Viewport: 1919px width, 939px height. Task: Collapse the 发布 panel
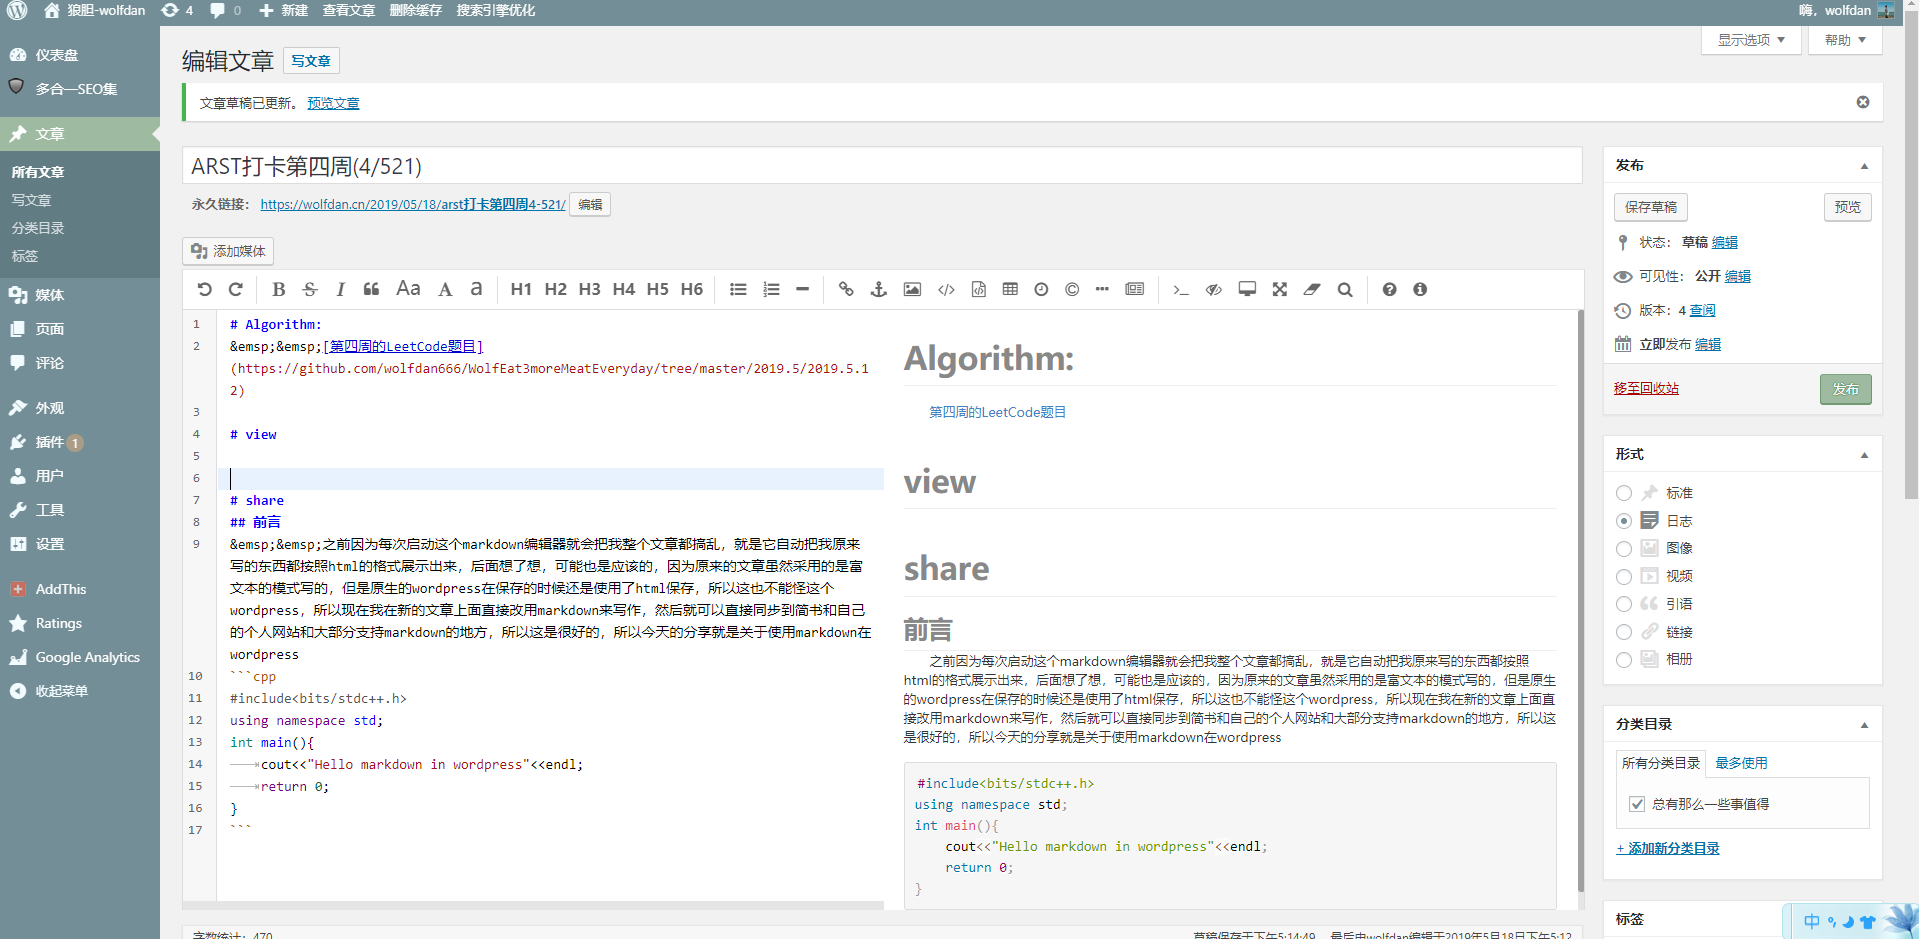(1864, 166)
